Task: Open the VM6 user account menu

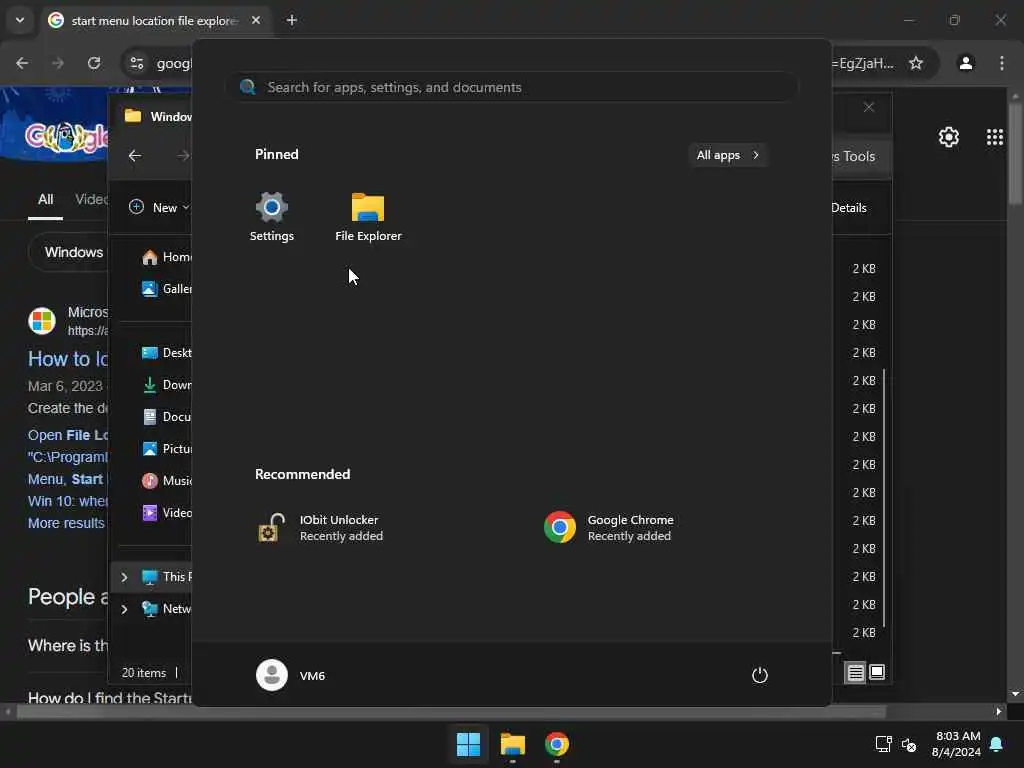Action: [x=291, y=675]
